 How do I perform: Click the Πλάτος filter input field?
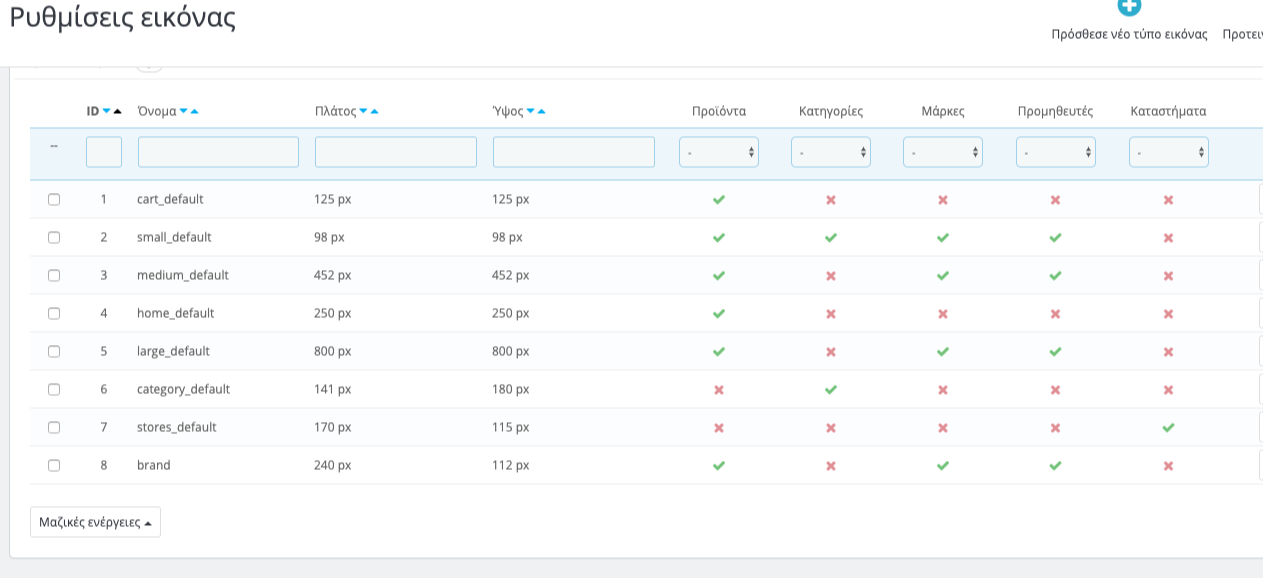[x=396, y=152]
